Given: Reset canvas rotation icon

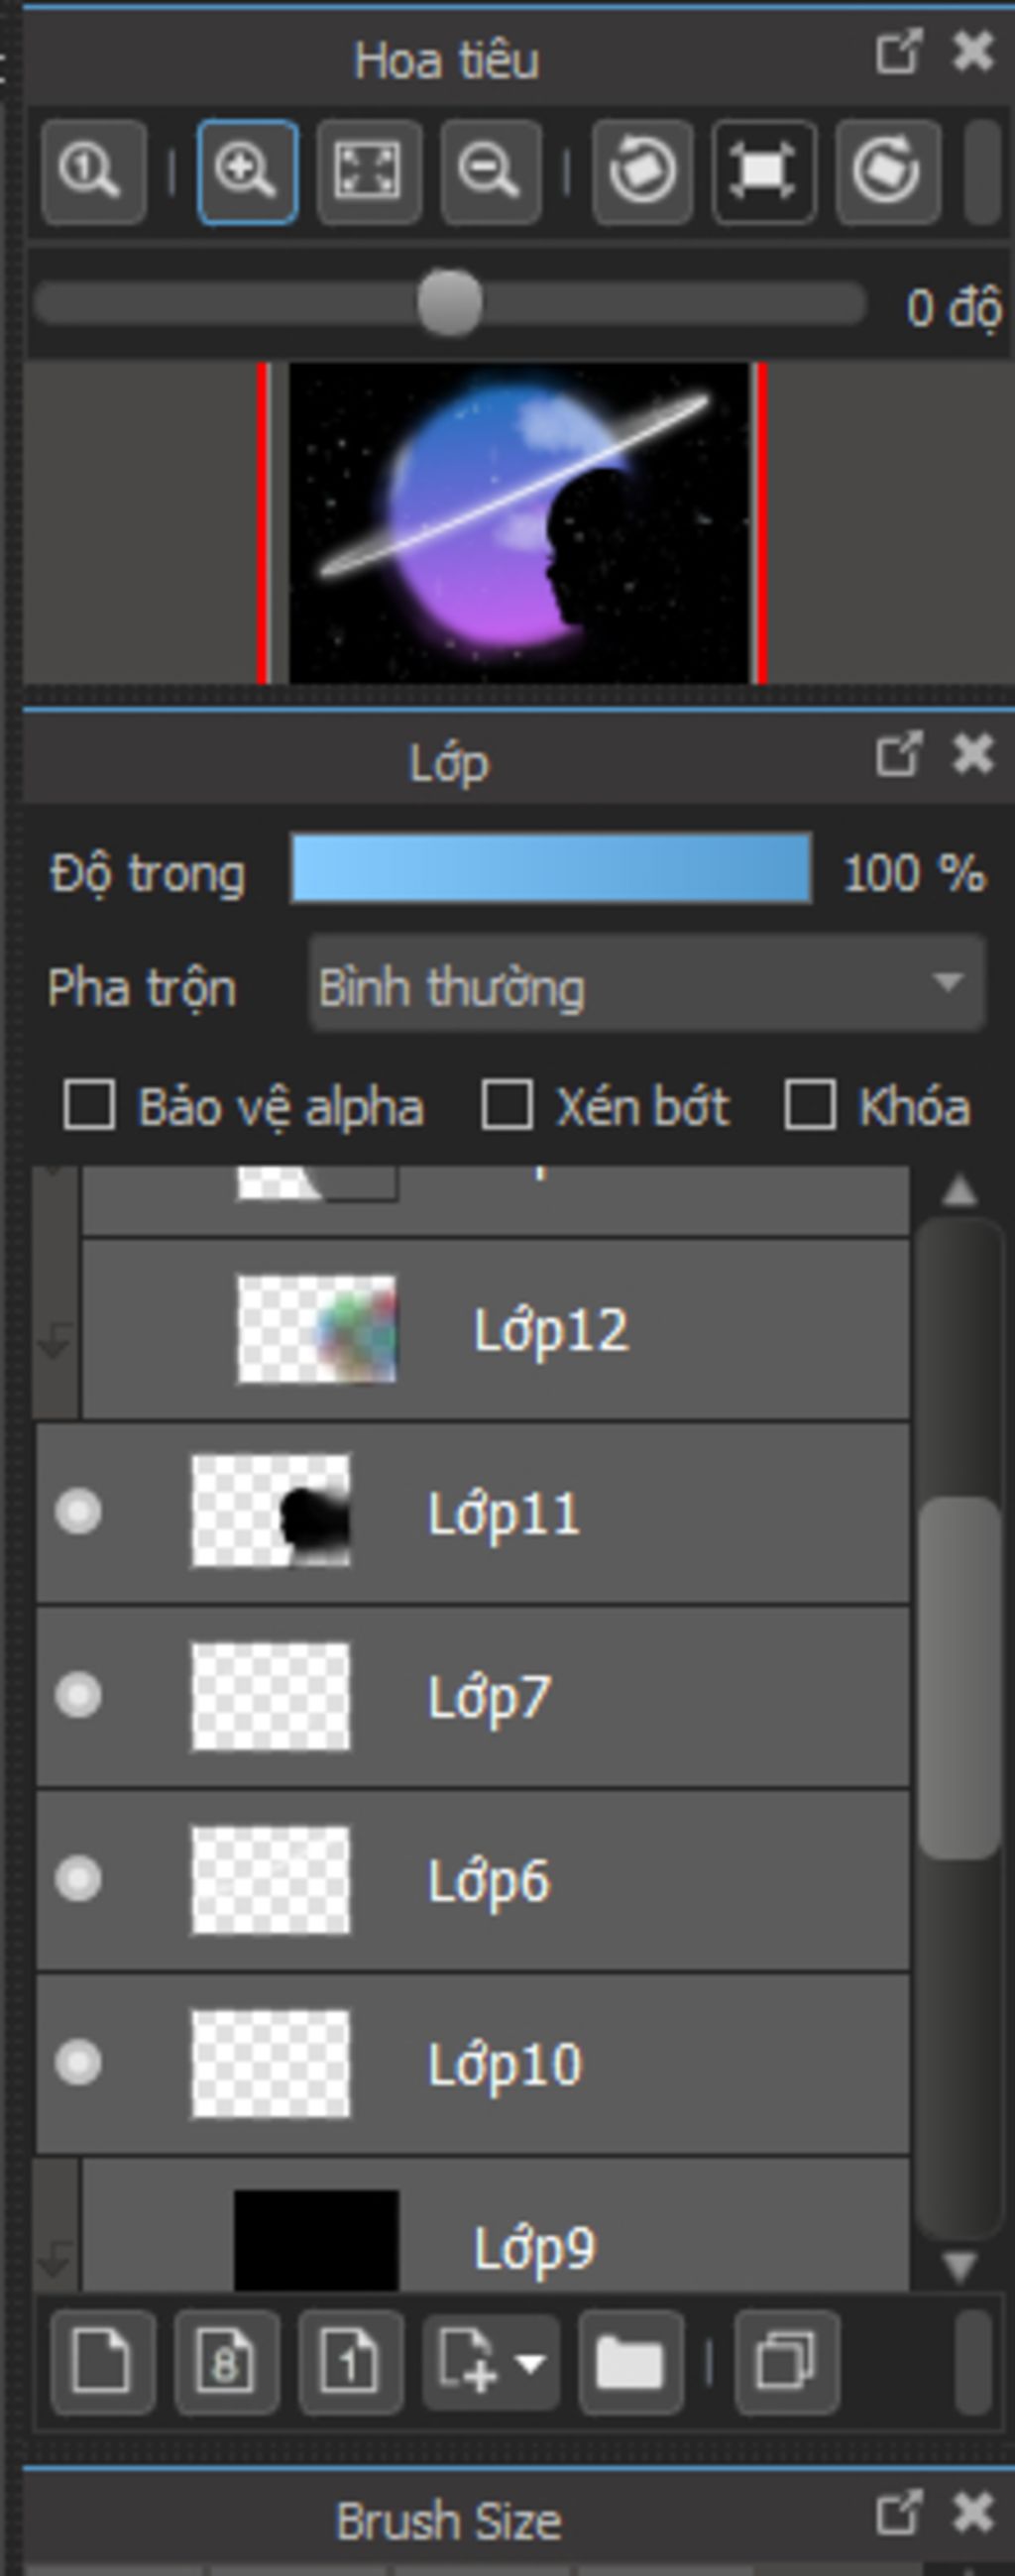Looking at the screenshot, I should [x=764, y=172].
